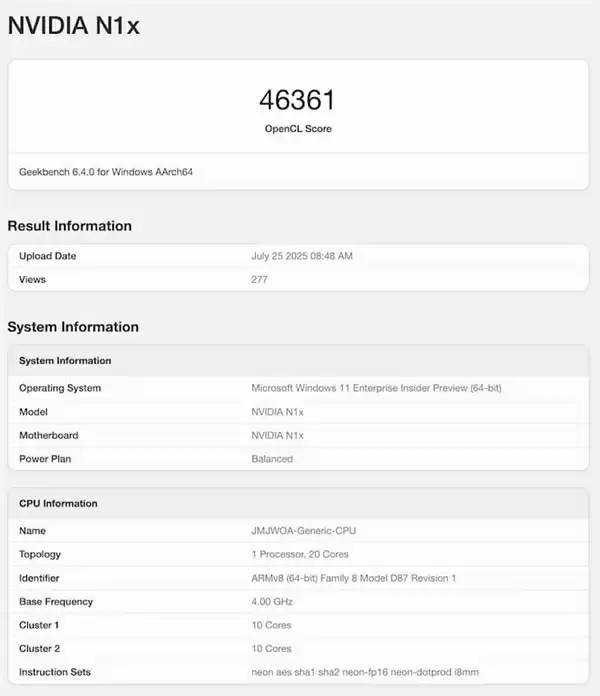Select the ARMv8 Family 8 Model D87 value
The width and height of the screenshot is (600, 696).
pos(354,578)
